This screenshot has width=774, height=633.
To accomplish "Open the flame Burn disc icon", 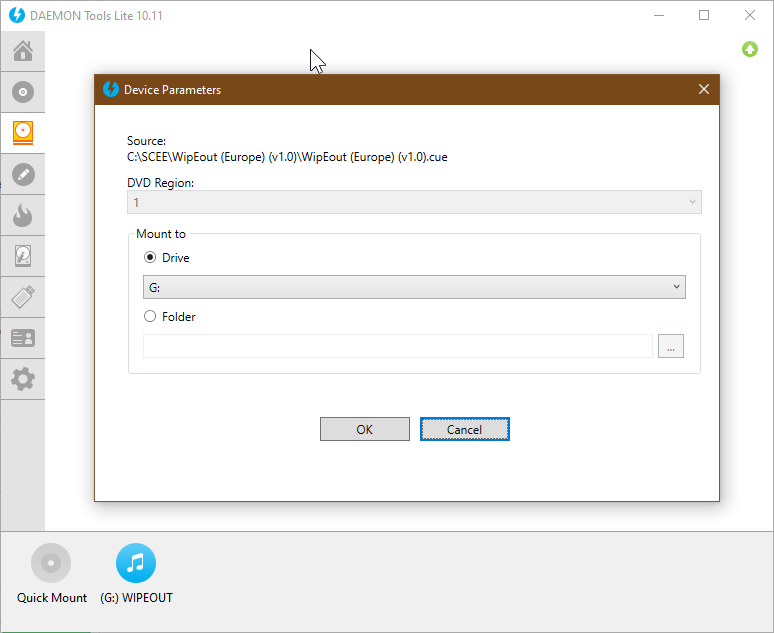I will click(23, 215).
